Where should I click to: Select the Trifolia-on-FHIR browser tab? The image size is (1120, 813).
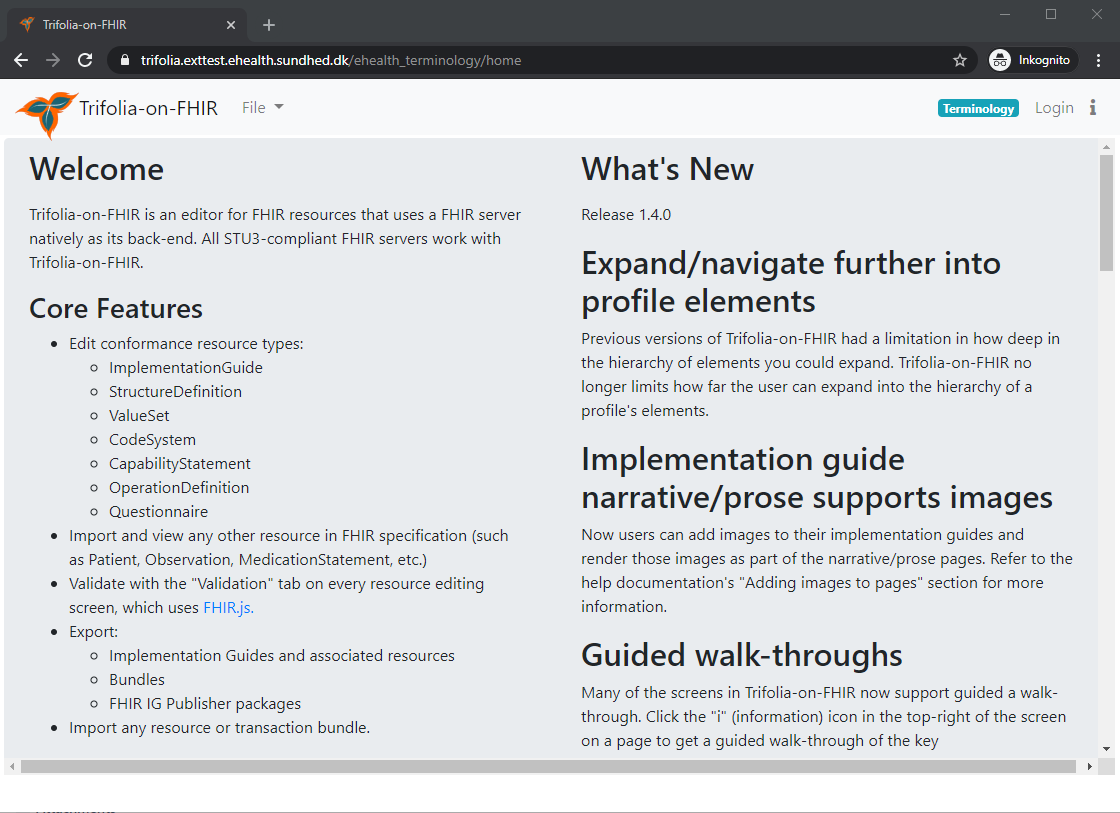coord(120,25)
